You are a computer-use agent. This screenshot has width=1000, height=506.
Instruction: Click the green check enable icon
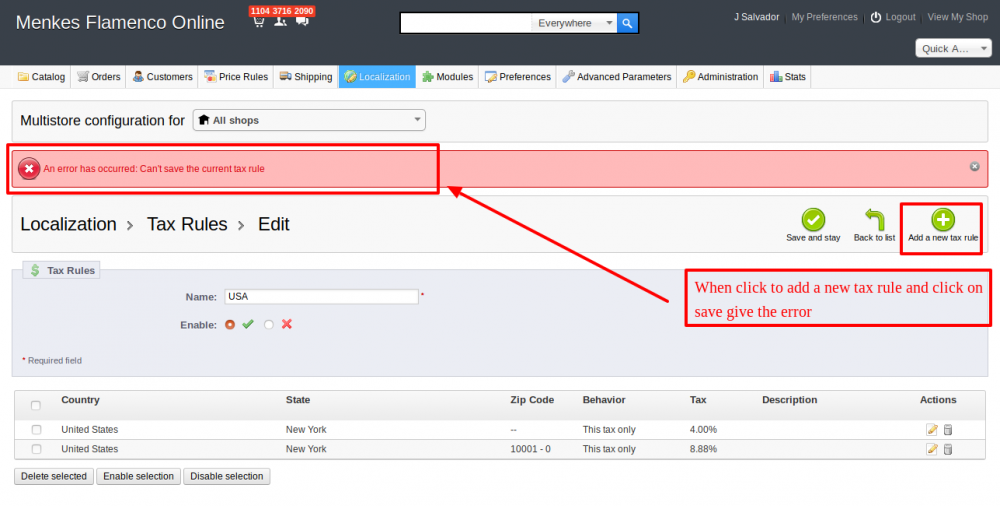[248, 324]
